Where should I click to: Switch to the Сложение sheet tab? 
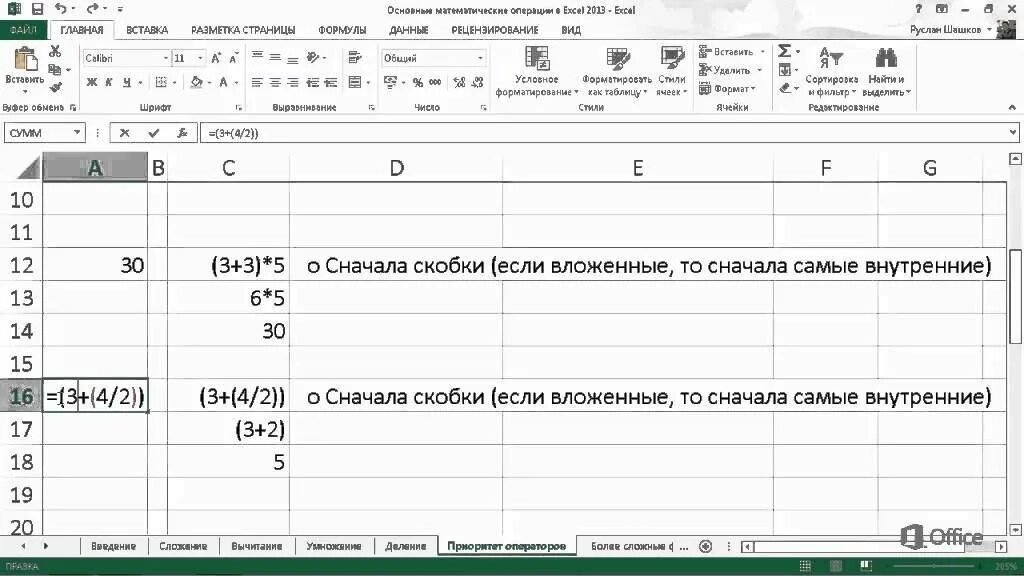[184, 546]
